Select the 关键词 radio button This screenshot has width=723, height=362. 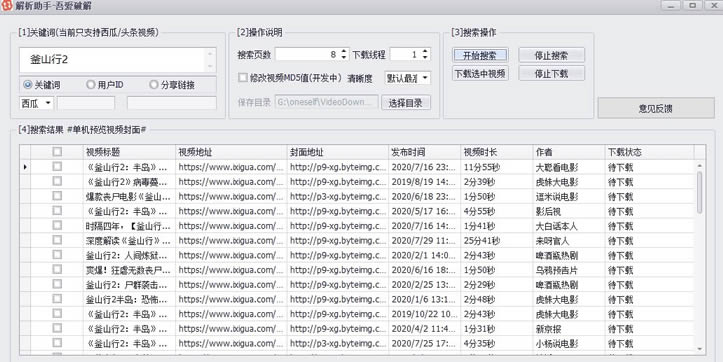tap(27, 85)
